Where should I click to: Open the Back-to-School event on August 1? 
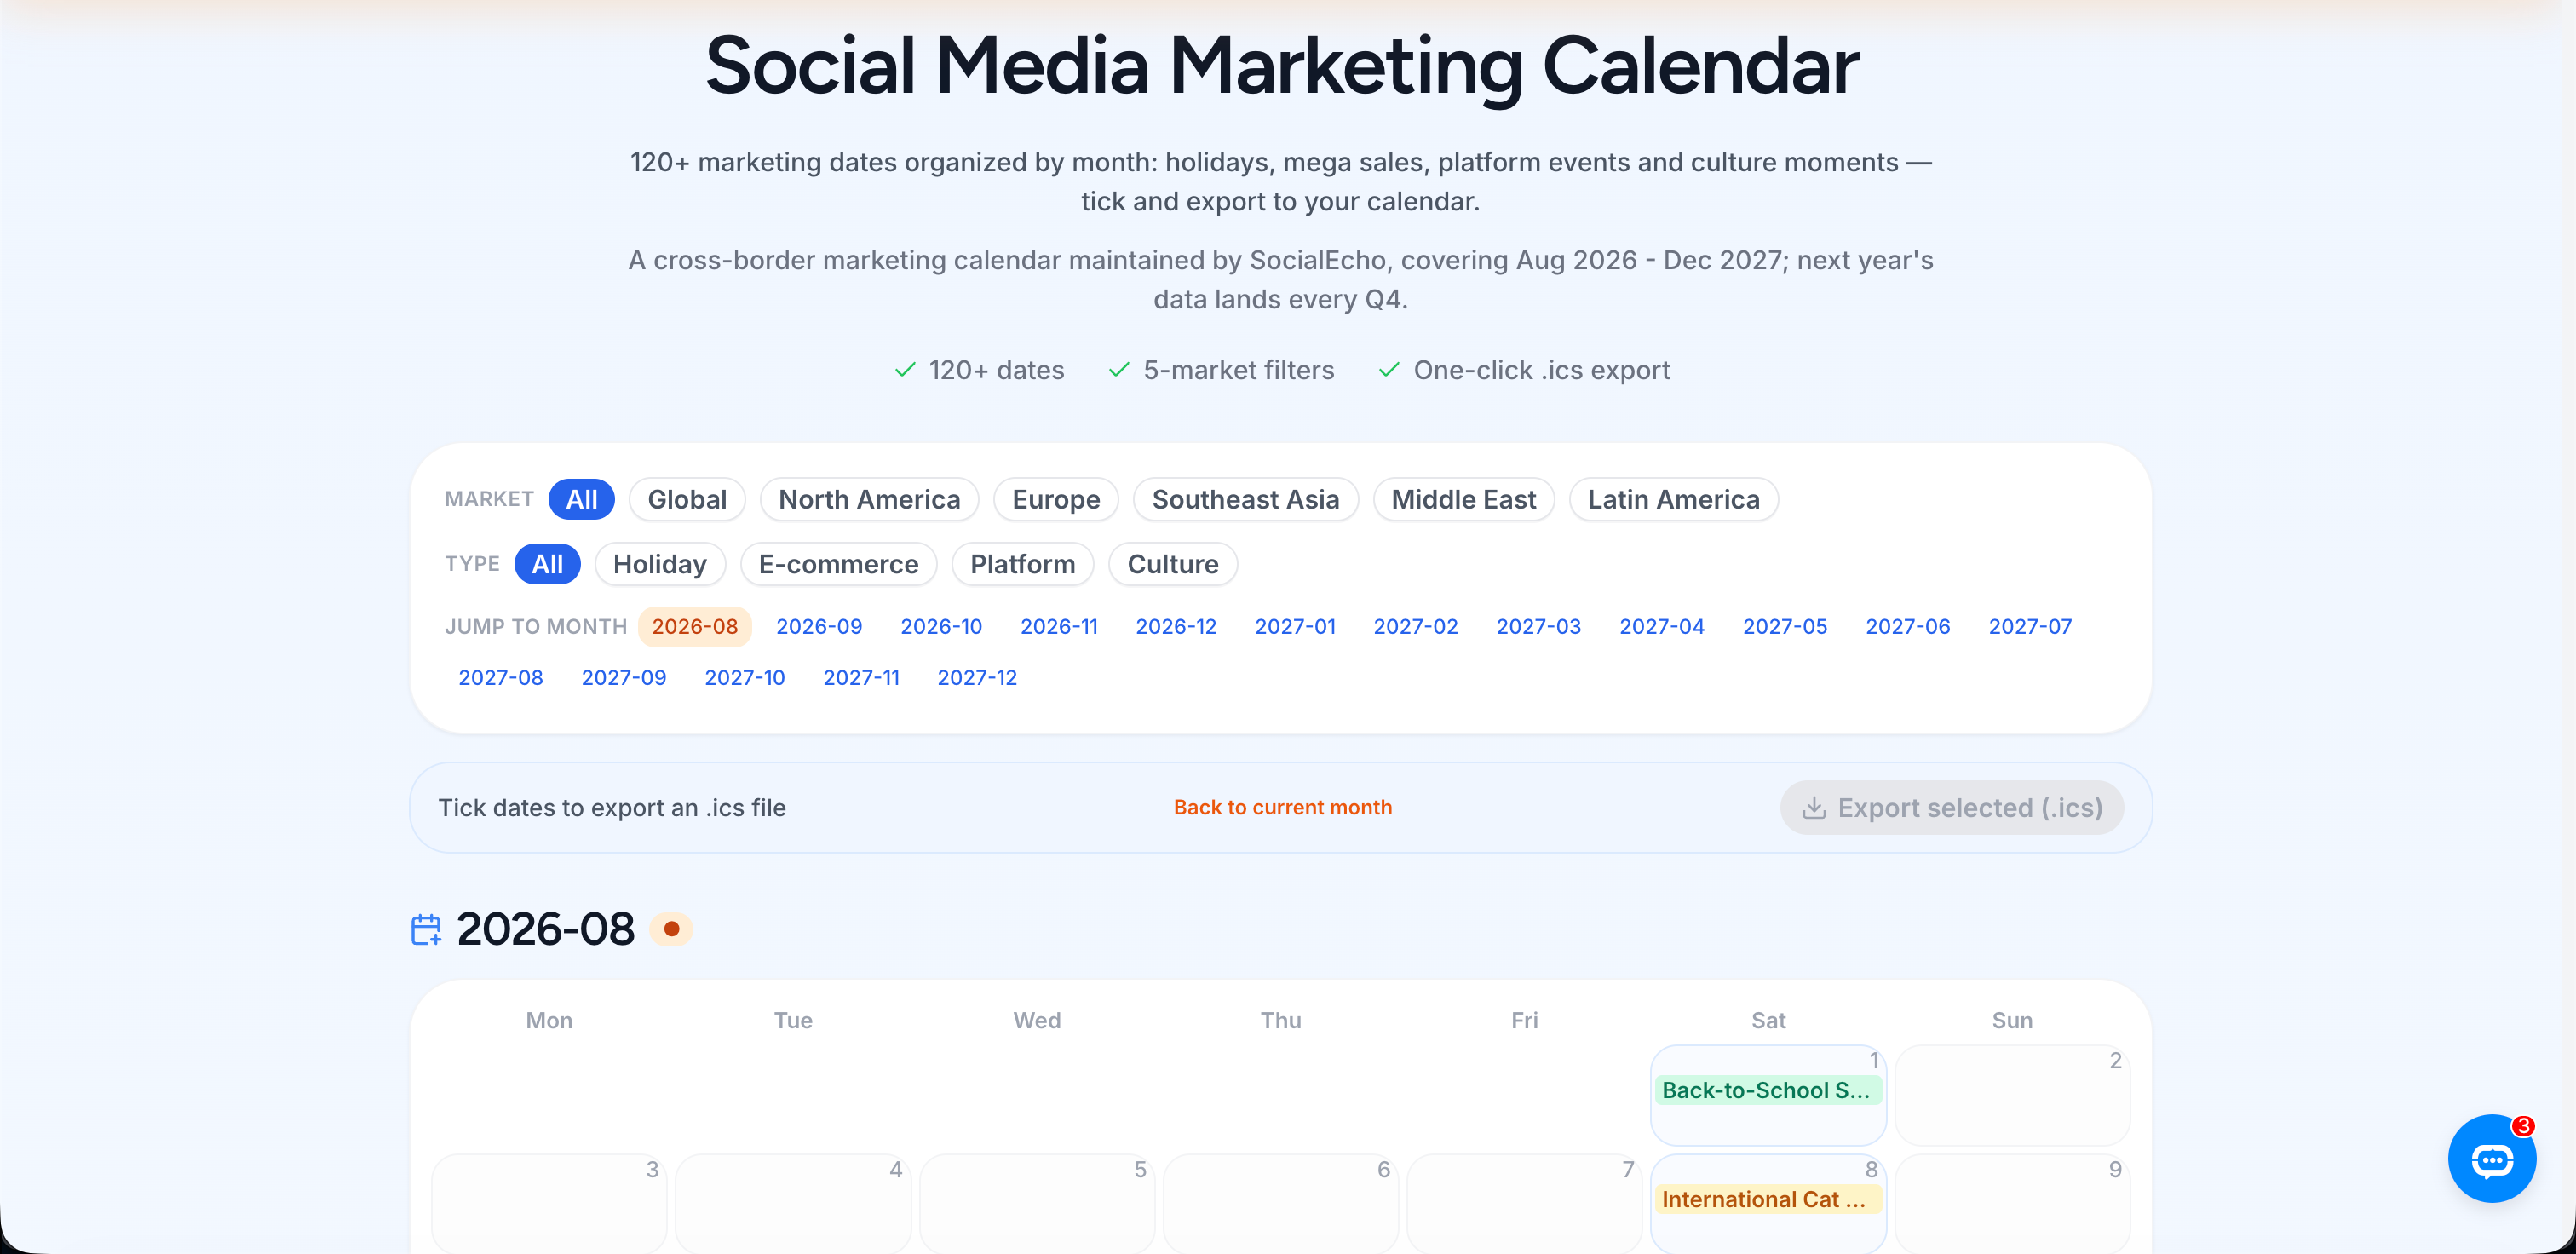pyautogui.click(x=1767, y=1090)
